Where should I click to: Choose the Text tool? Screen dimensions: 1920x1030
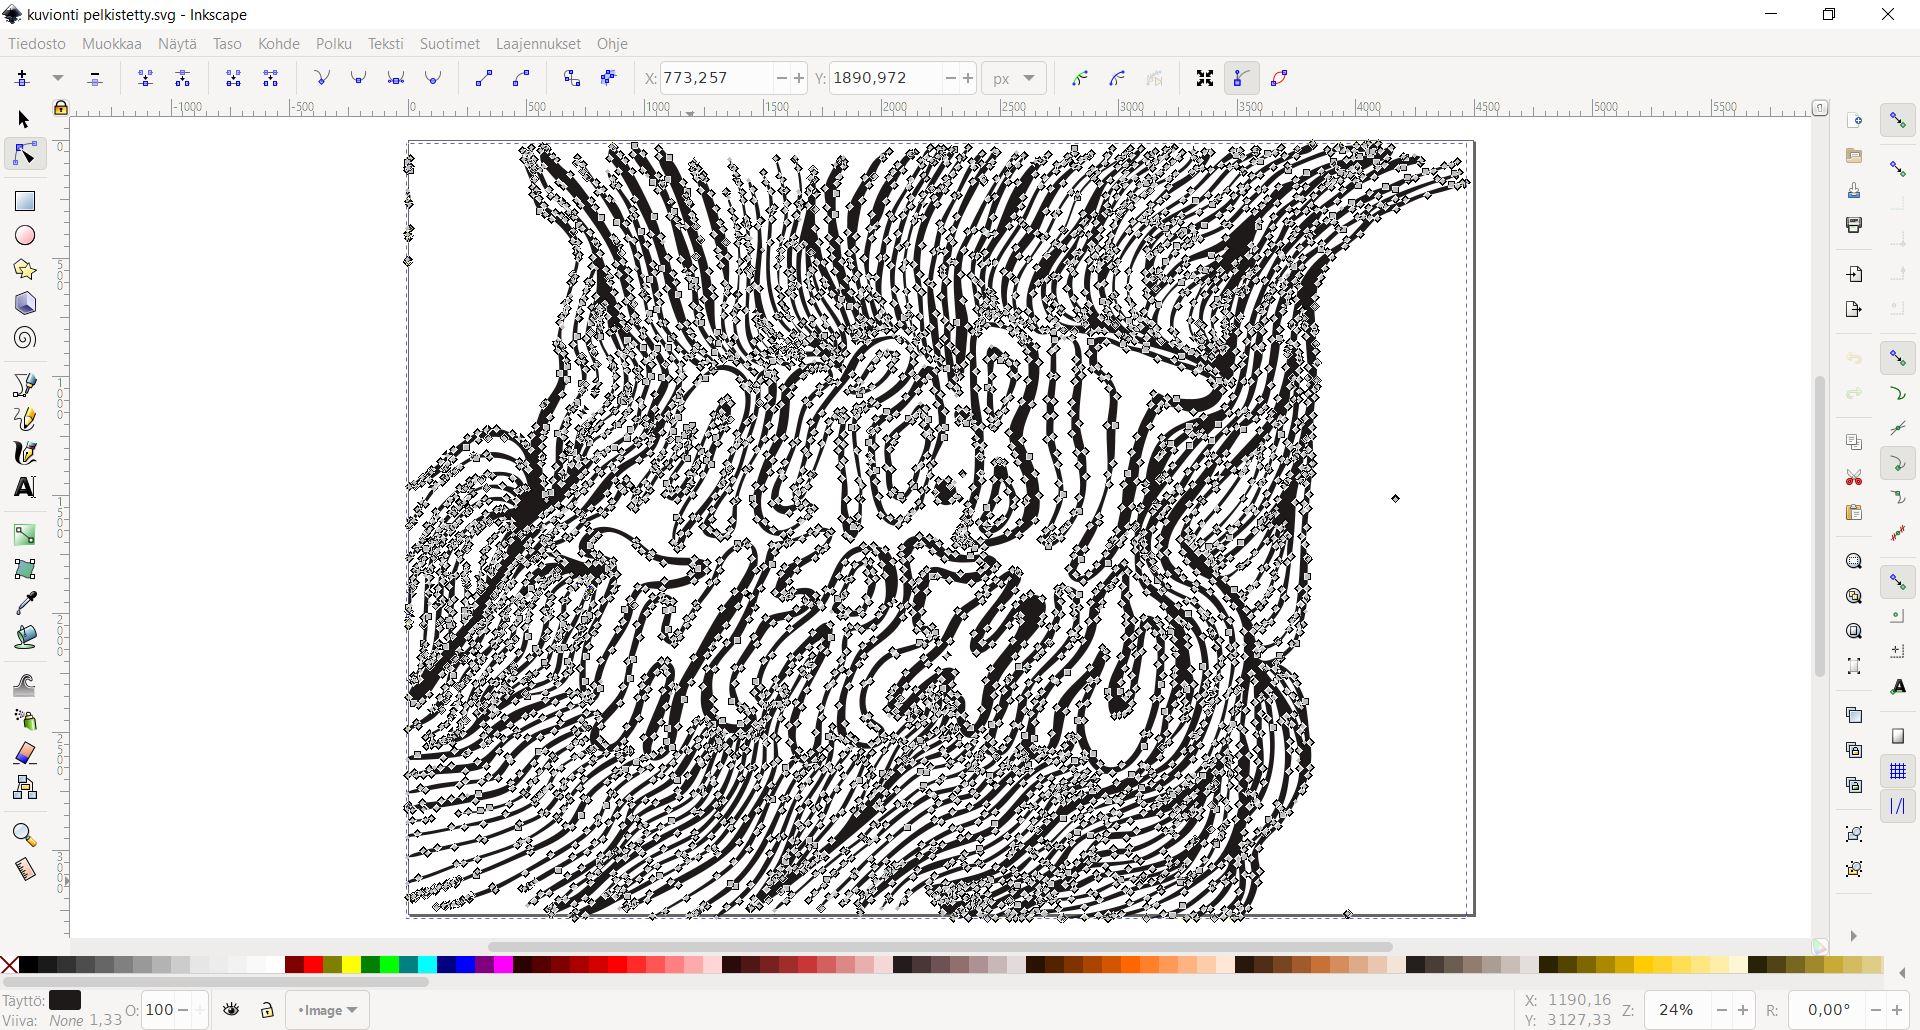point(24,487)
